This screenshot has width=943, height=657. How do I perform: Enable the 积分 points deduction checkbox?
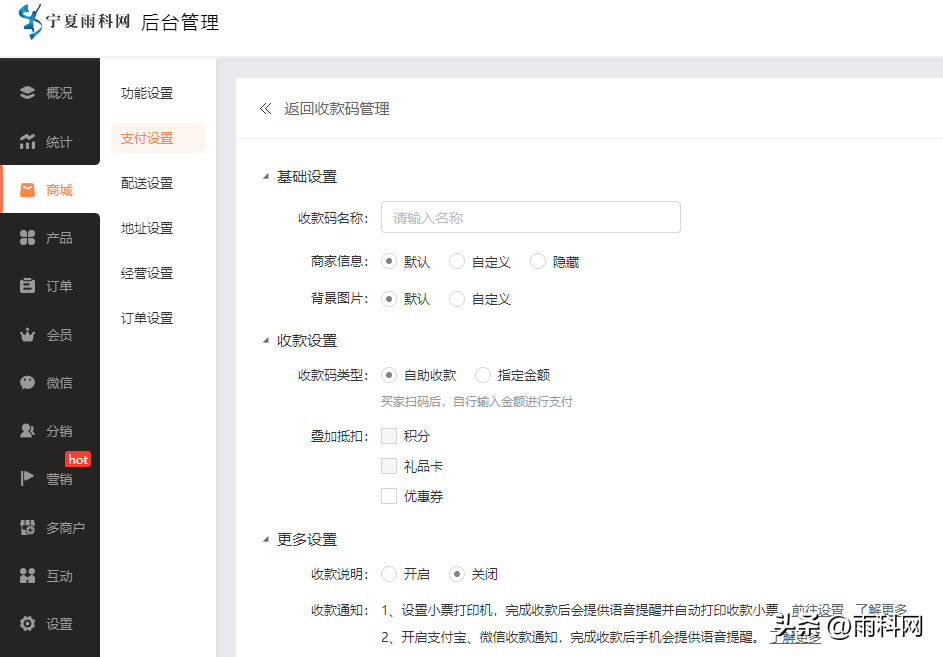point(389,436)
